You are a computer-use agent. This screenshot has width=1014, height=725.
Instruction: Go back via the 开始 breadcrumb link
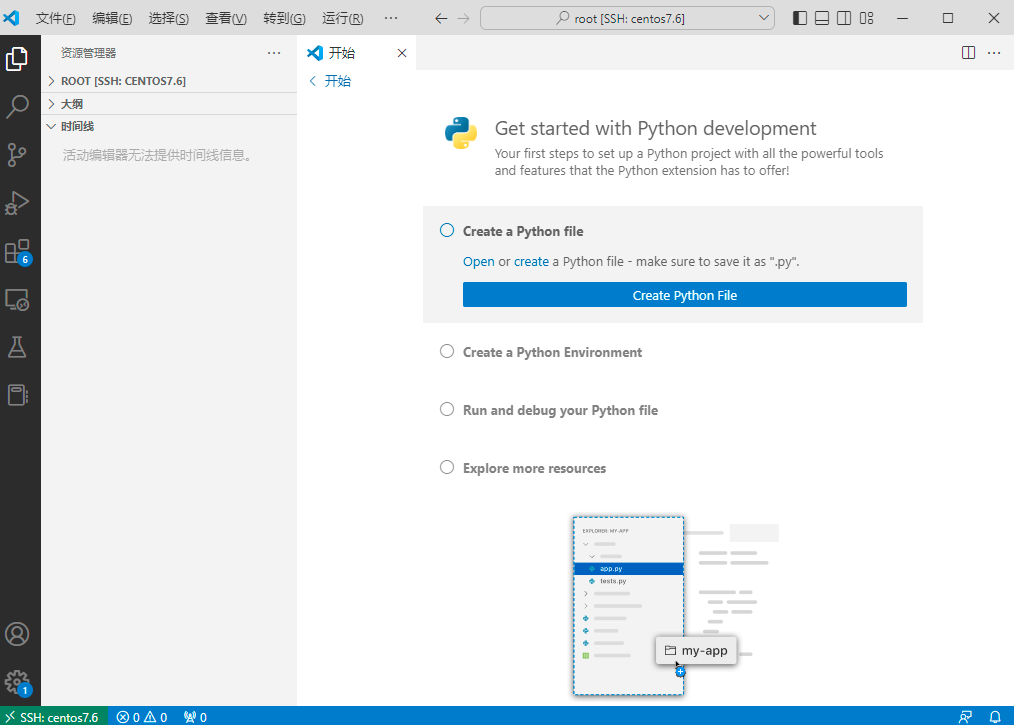tap(330, 81)
